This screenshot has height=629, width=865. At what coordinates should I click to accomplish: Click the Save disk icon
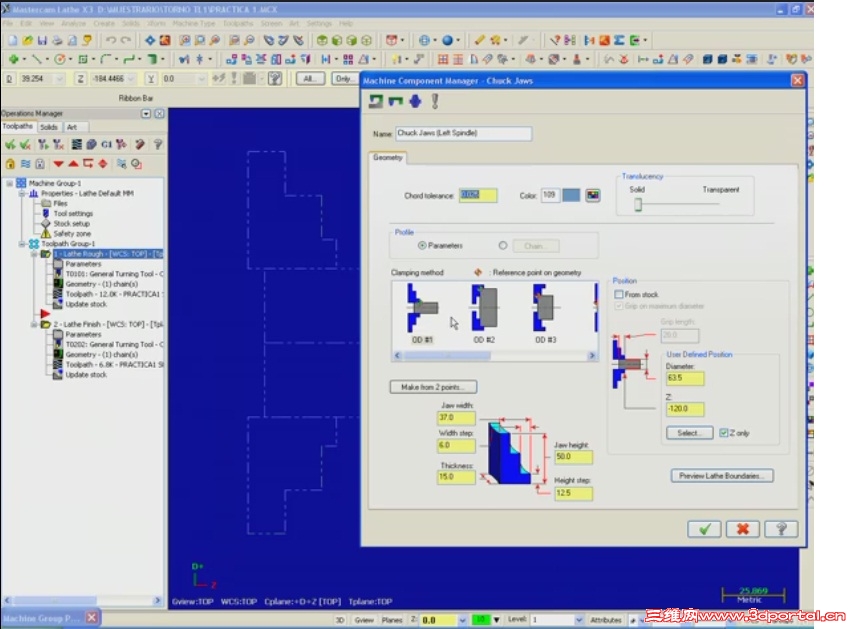42,40
